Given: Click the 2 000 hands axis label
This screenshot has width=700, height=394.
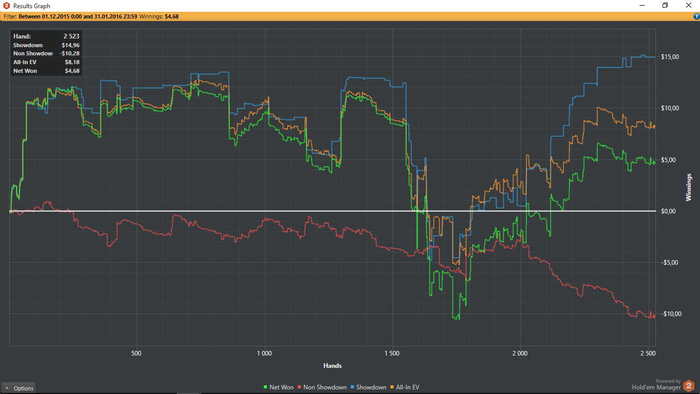Looking at the screenshot, I should (x=520, y=353).
